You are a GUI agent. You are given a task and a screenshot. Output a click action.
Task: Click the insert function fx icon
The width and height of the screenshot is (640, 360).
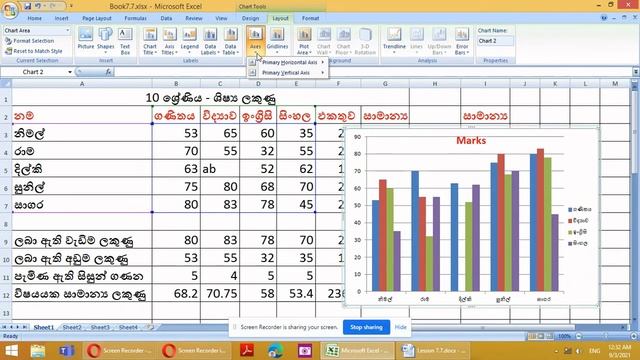[108, 72]
